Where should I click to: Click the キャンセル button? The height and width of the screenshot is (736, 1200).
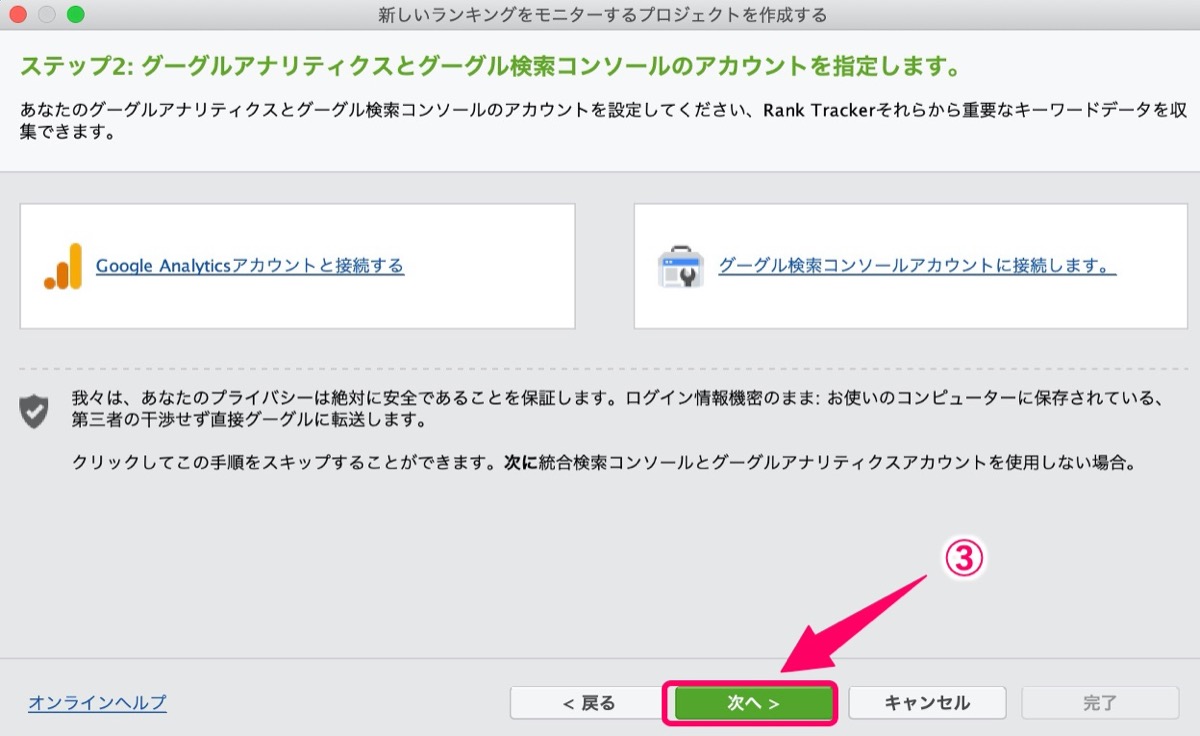pos(927,703)
